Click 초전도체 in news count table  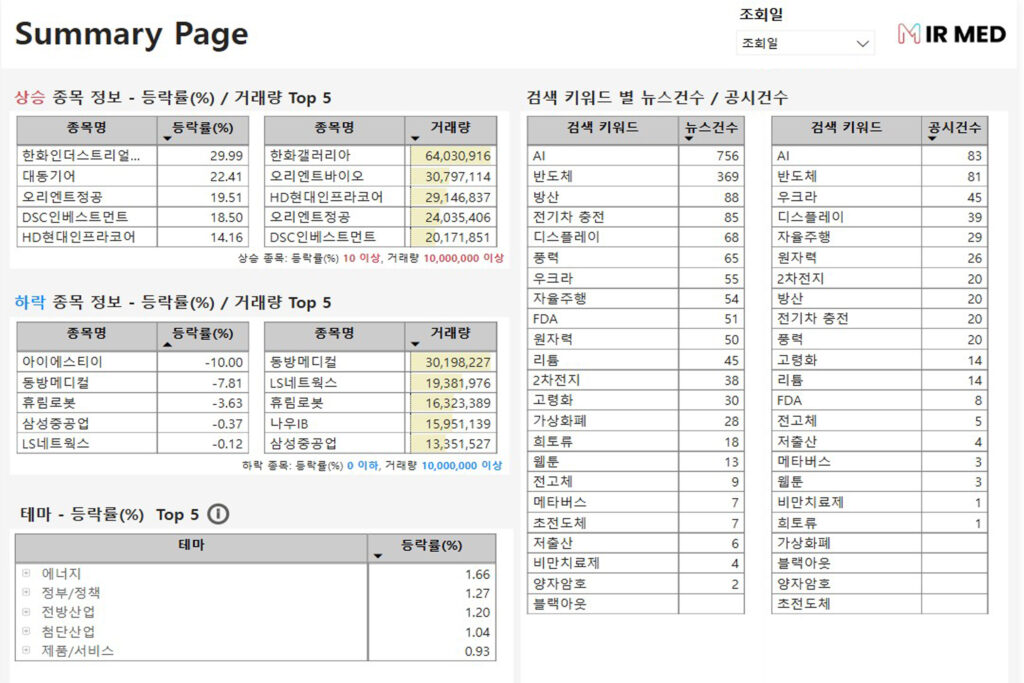click(560, 522)
